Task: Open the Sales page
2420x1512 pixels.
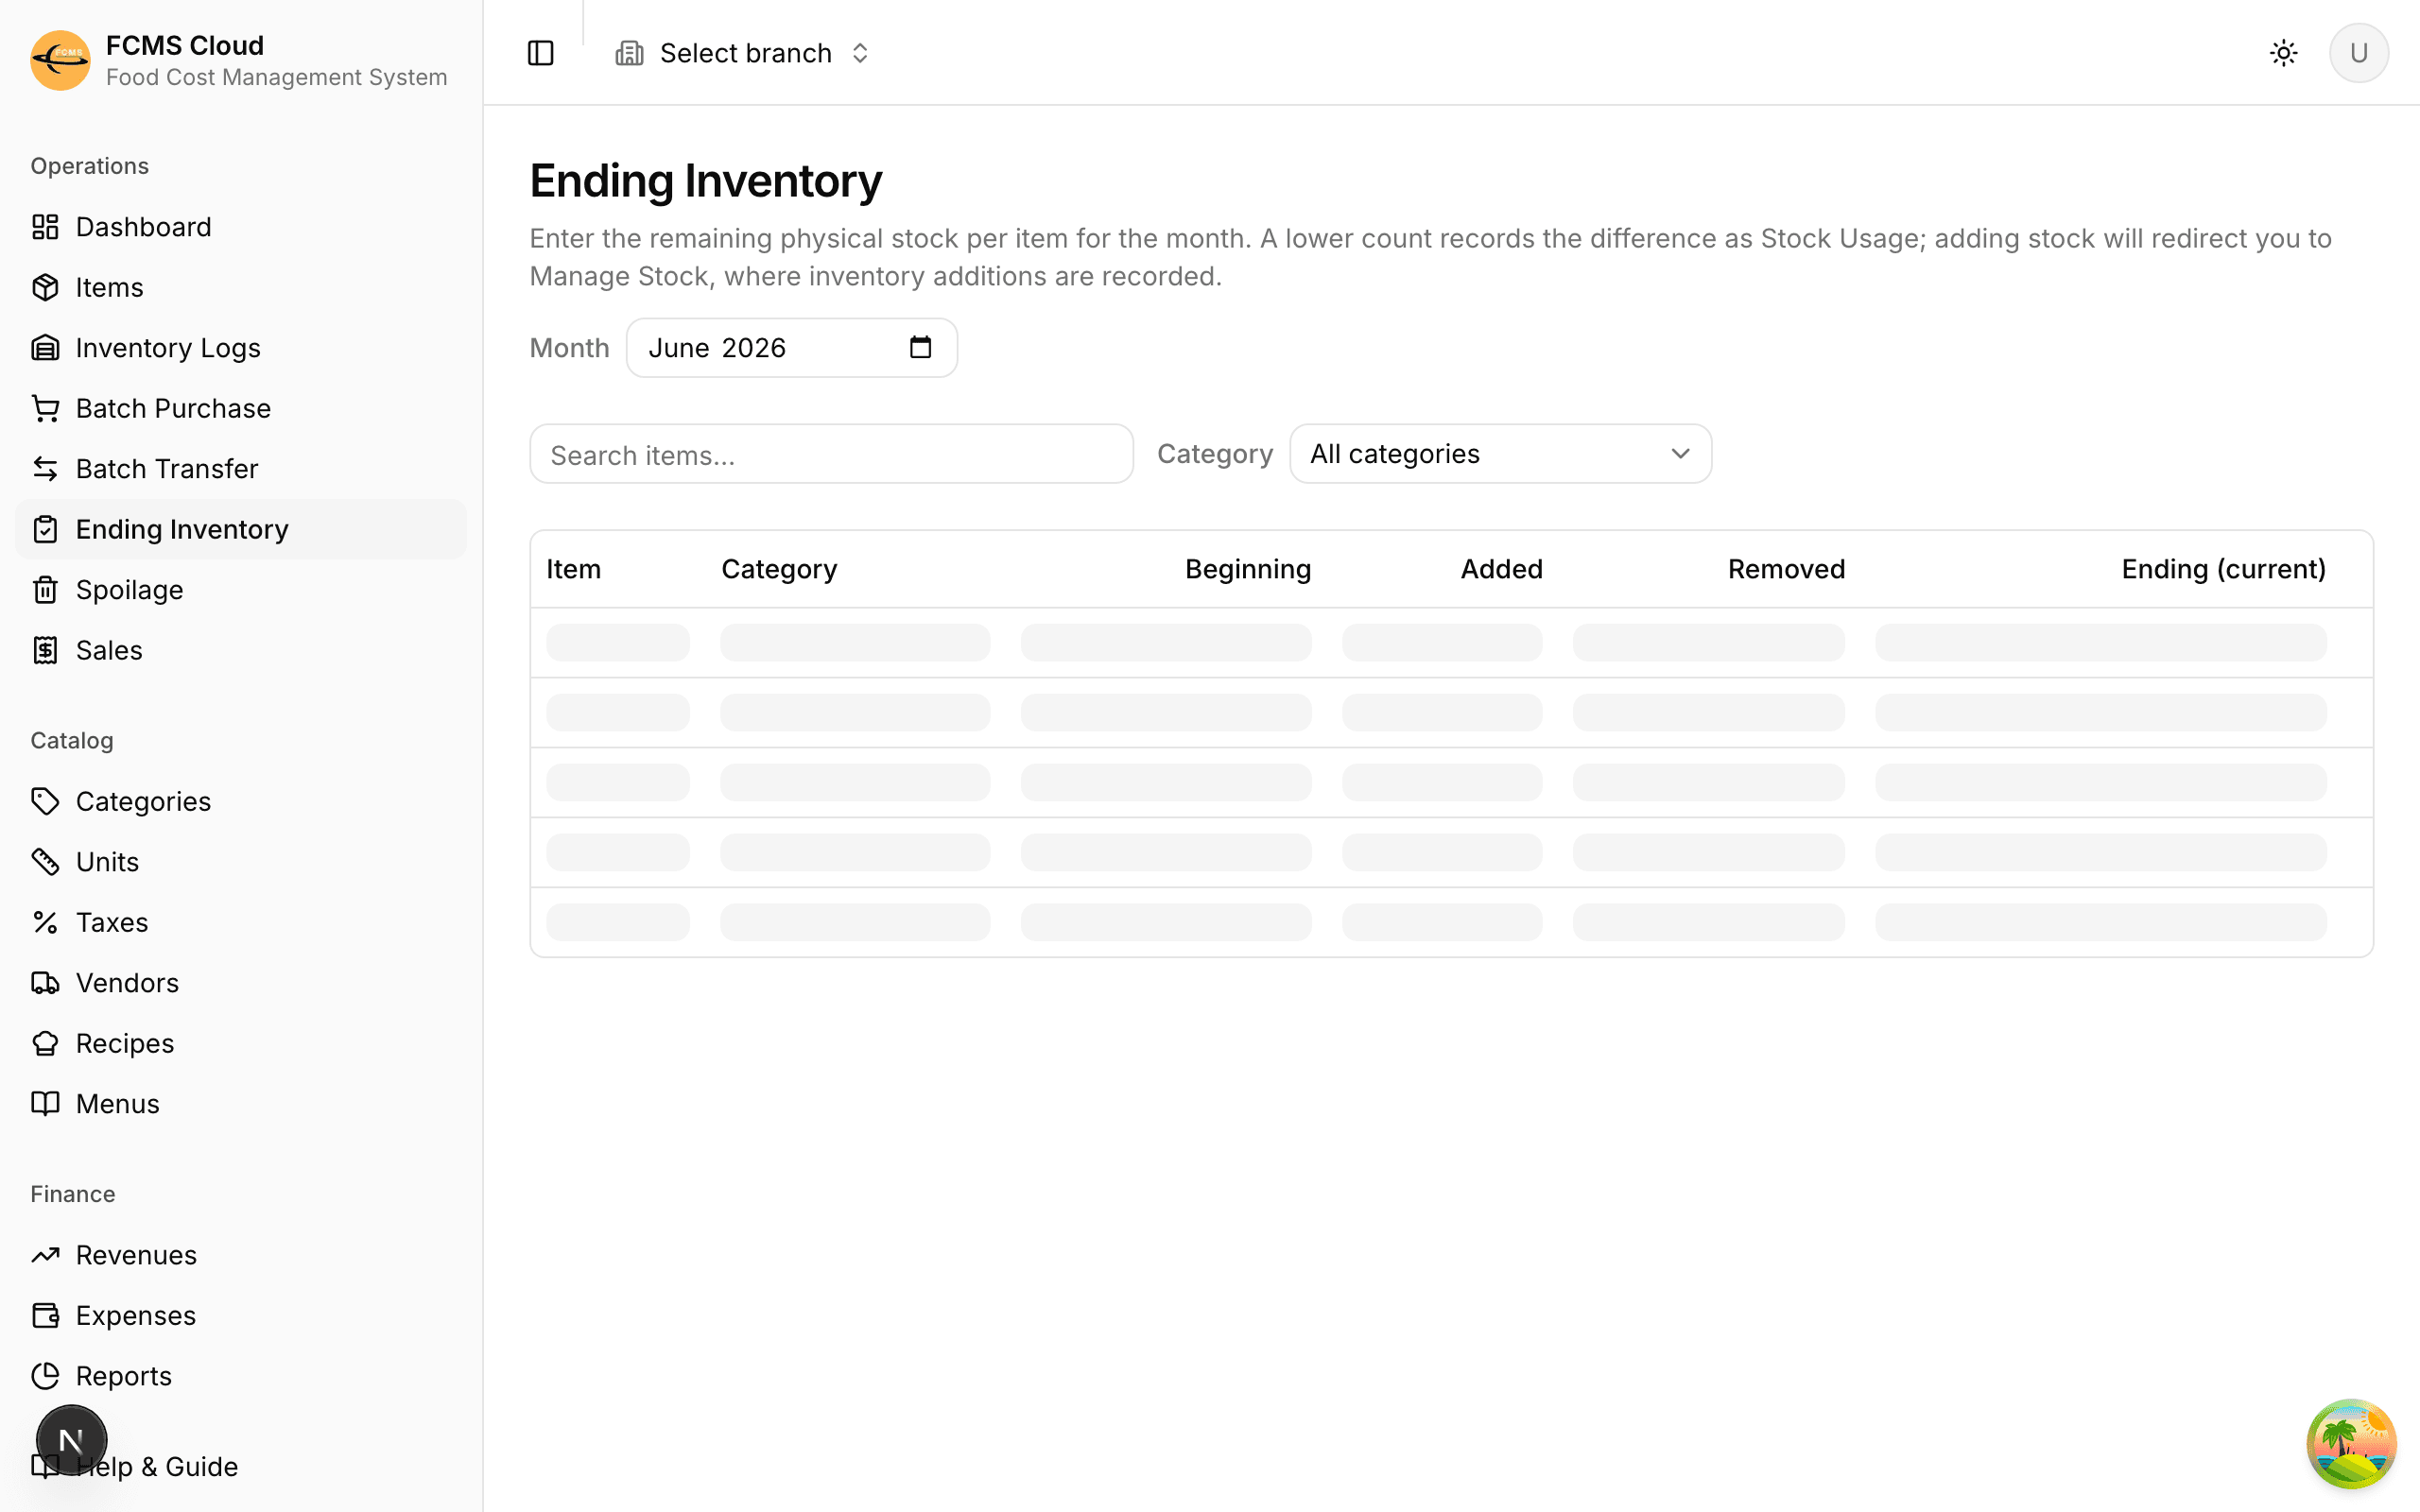Action: pos(241,650)
